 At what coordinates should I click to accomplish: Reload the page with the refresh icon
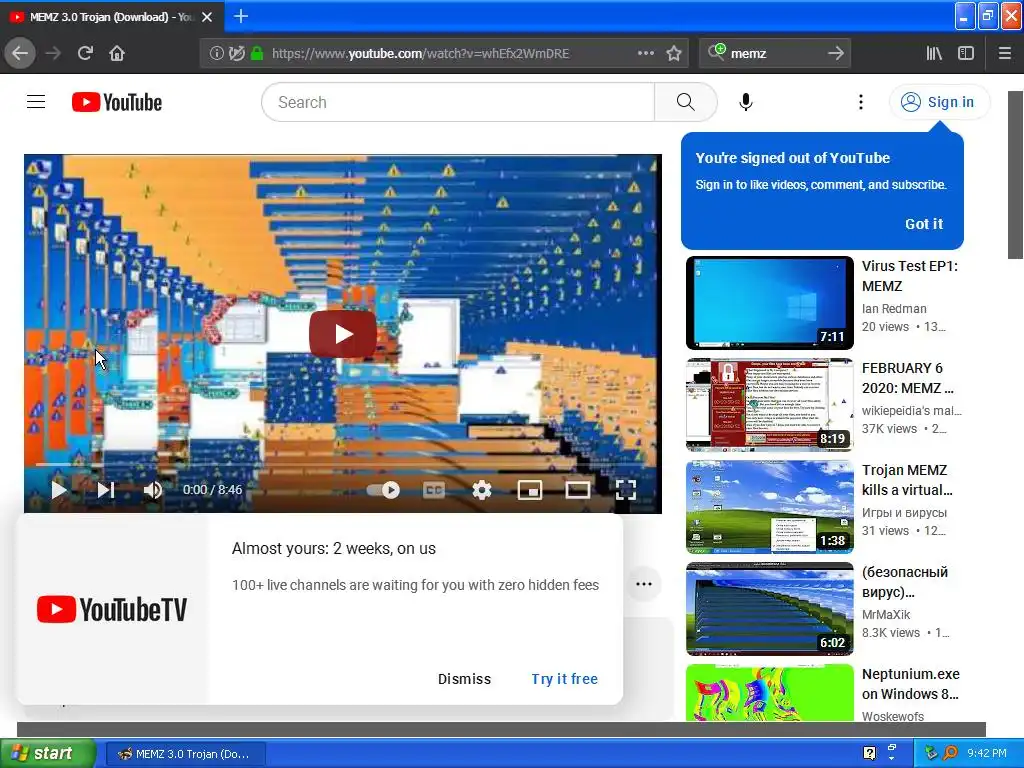pyautogui.click(x=85, y=53)
